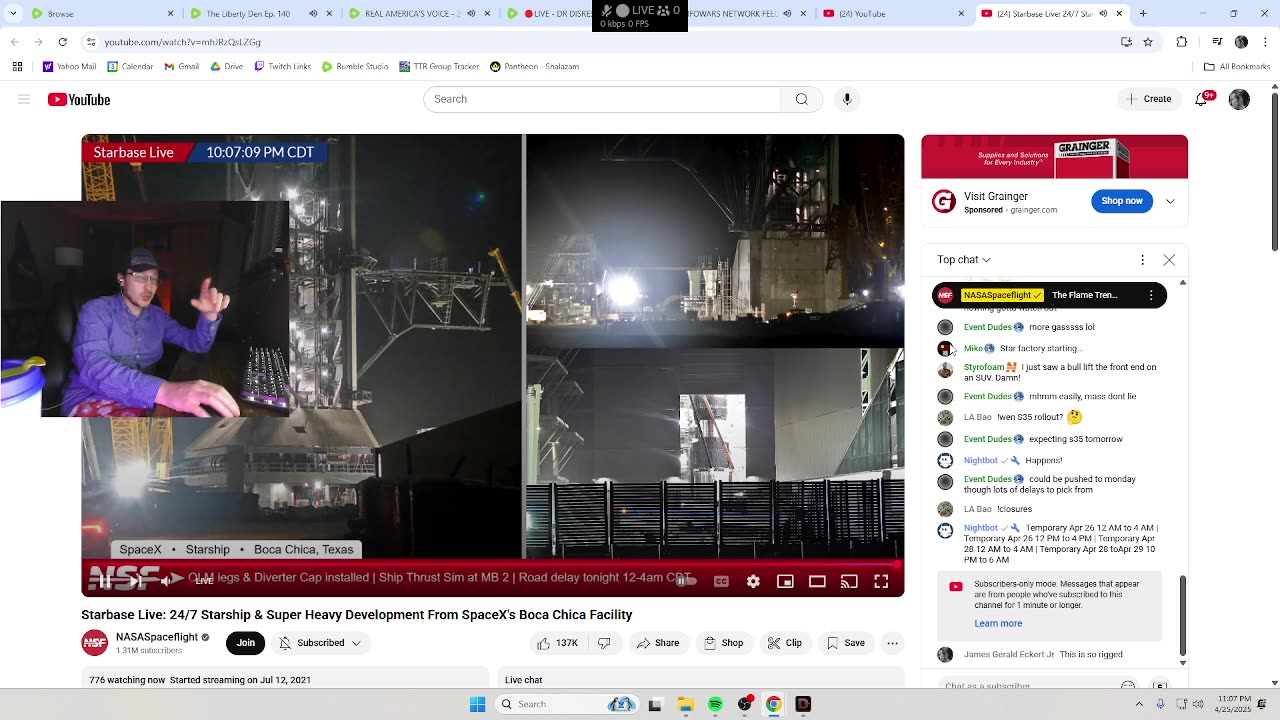Open the Create menu button
Viewport: 1280px width, 720px height.
coord(1148,99)
